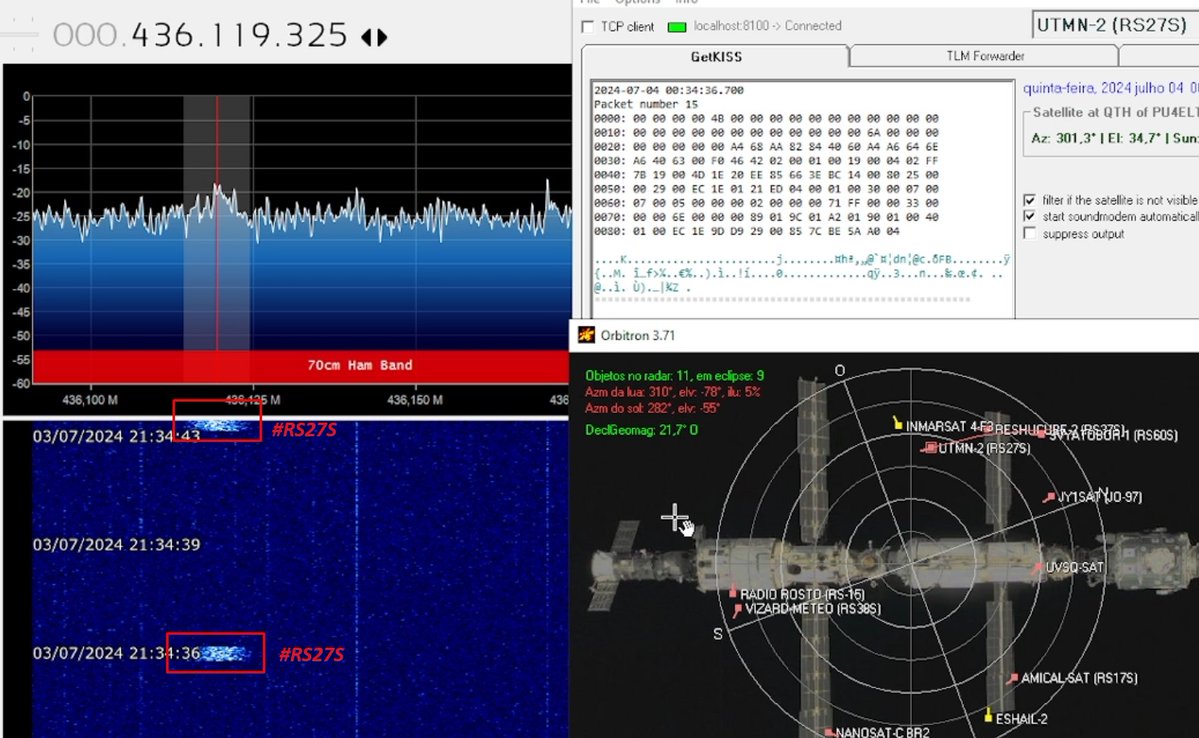
Task: Enable the TCP client checkbox
Action: (587, 26)
